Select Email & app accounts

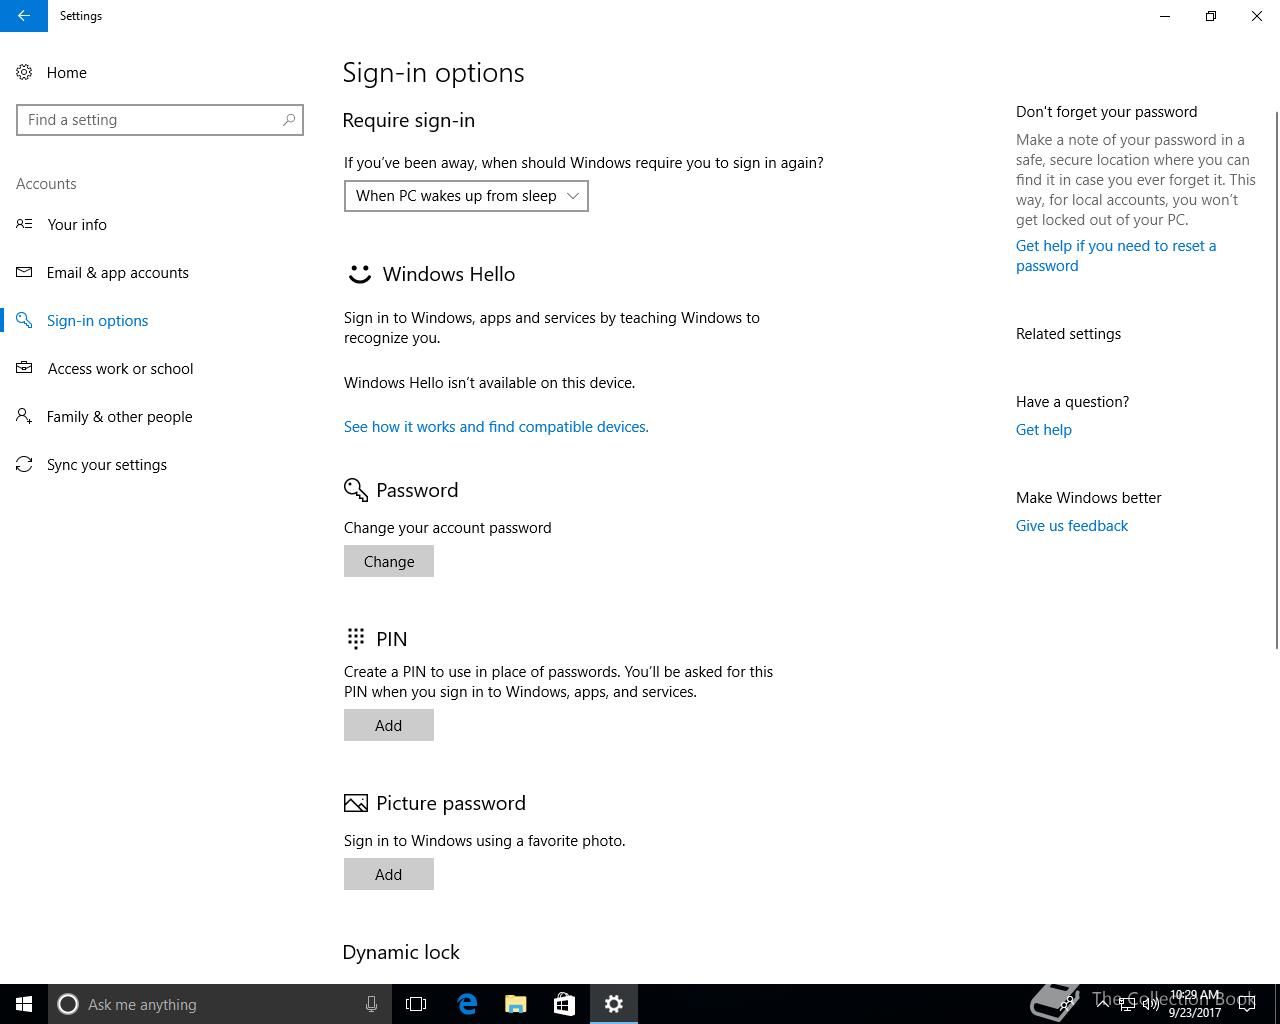coord(118,272)
